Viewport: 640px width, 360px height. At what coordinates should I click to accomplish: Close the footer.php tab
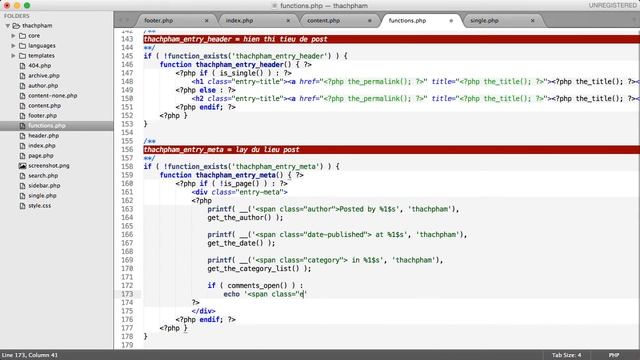pos(207,20)
